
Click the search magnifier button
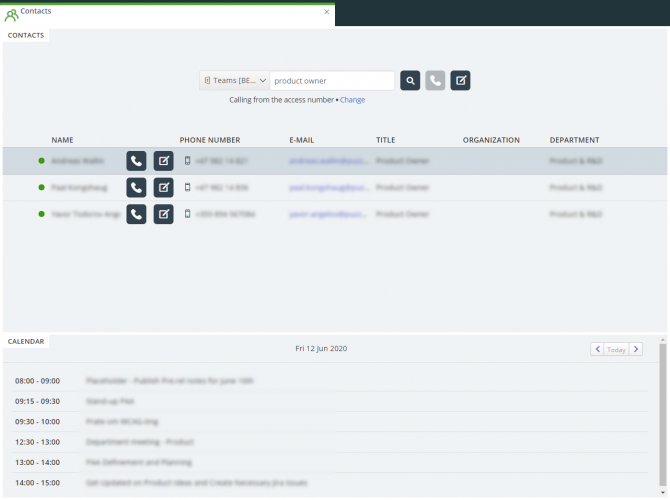coord(410,81)
